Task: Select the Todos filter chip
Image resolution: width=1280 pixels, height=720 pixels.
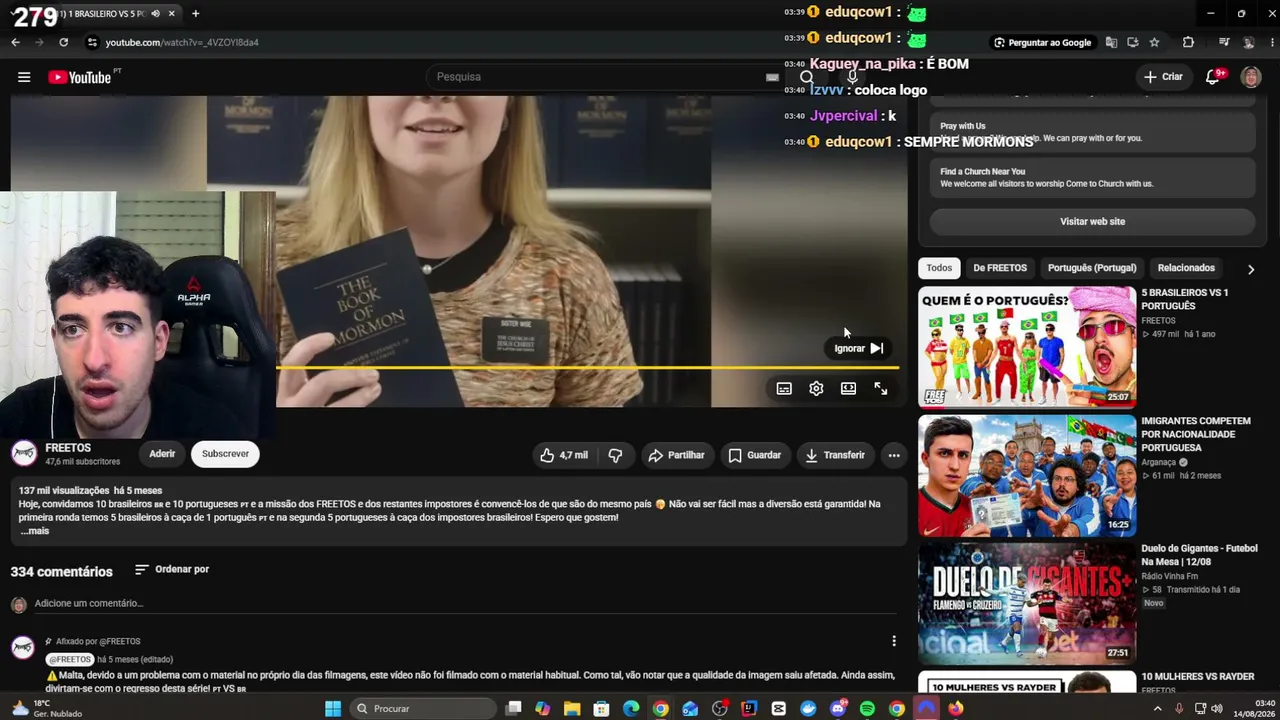Action: point(939,268)
